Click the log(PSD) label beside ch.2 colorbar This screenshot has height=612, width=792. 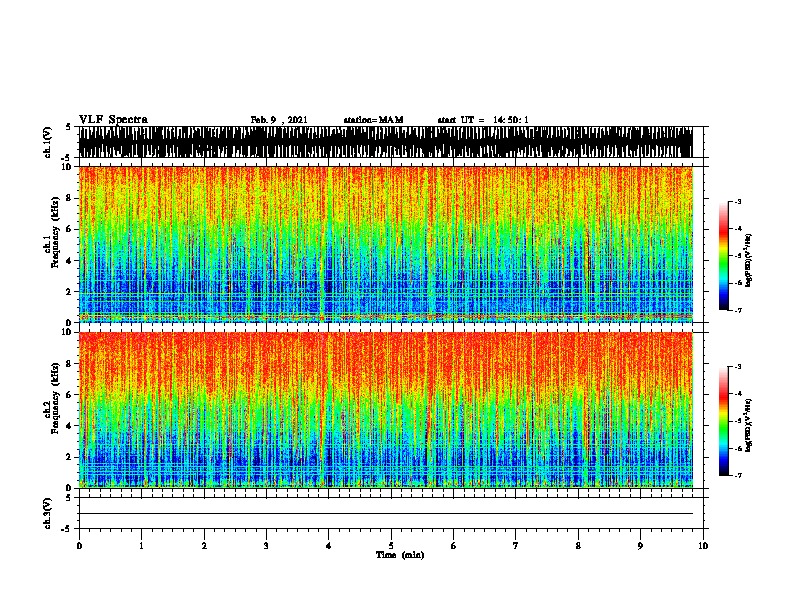coord(748,426)
